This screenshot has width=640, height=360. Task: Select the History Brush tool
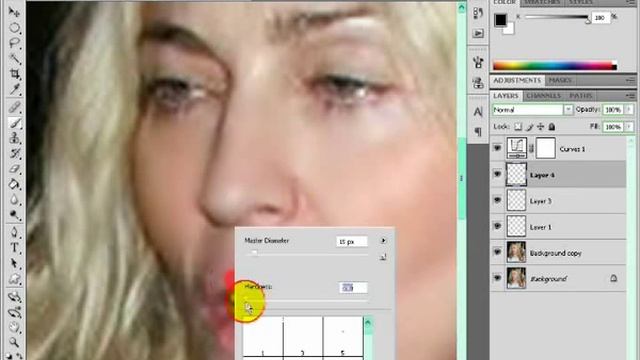[14, 153]
